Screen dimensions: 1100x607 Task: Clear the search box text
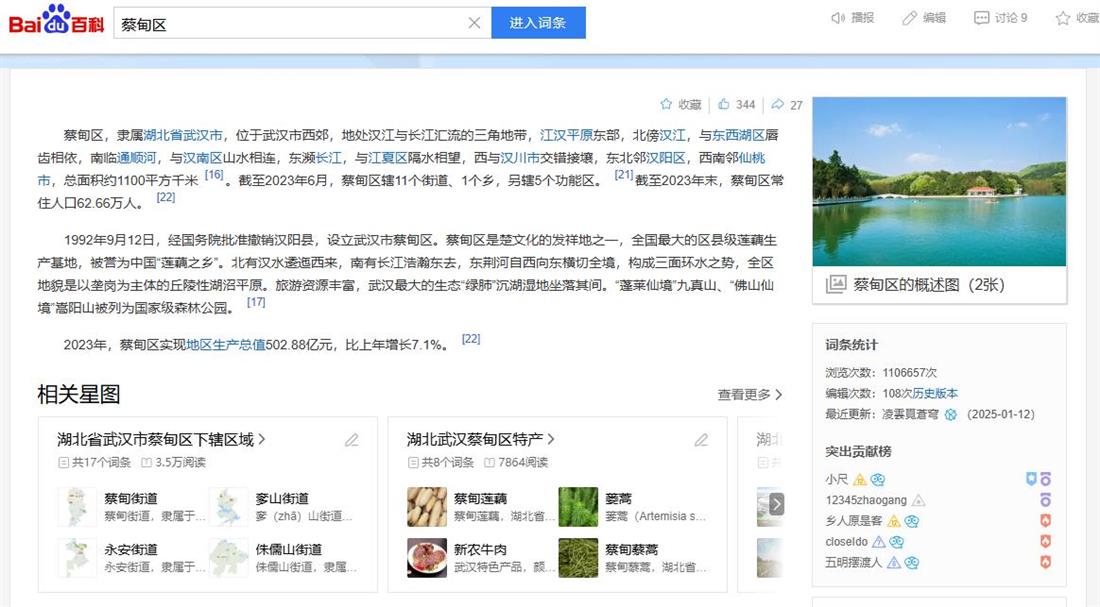coord(474,23)
